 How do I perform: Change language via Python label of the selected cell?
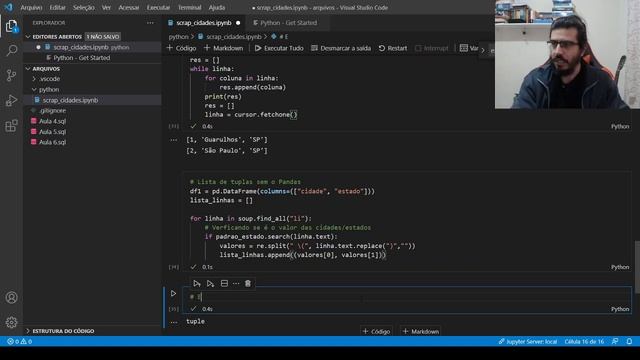point(620,309)
